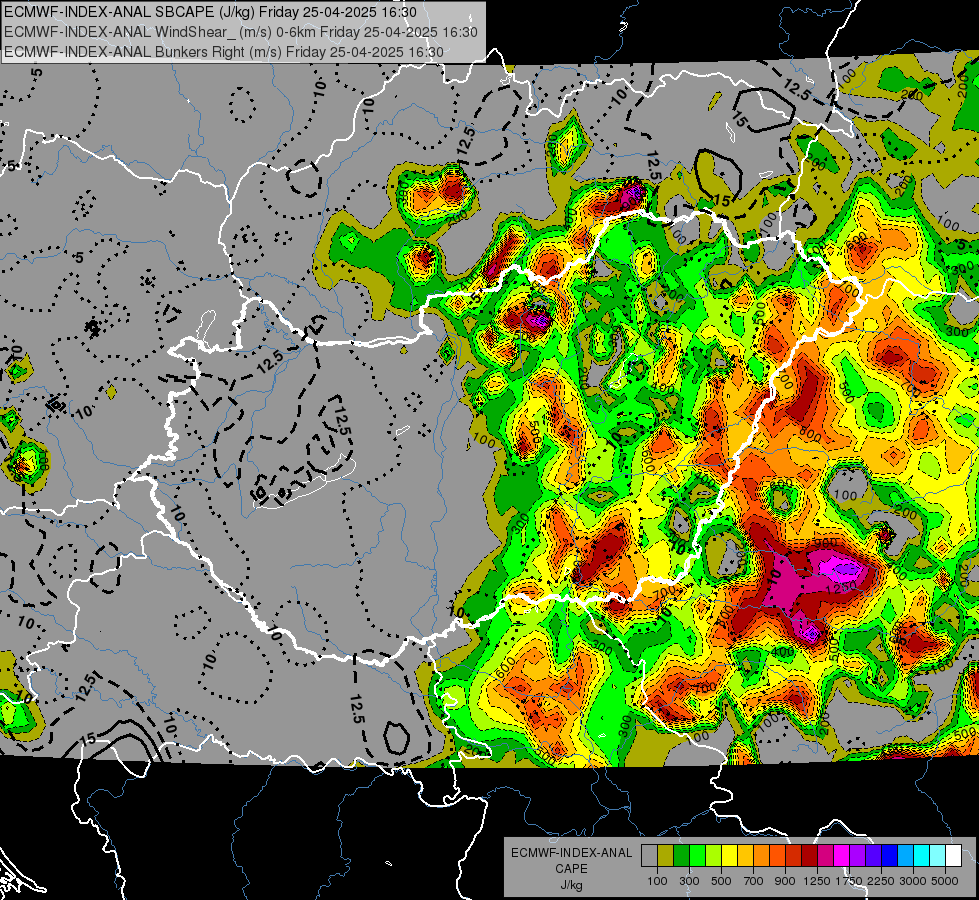Click the 1750 tick label under the color bar
979x900 pixels.
[849, 881]
